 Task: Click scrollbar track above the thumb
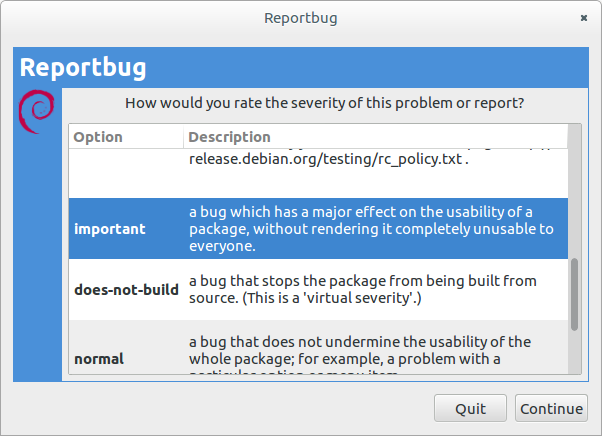point(574,200)
